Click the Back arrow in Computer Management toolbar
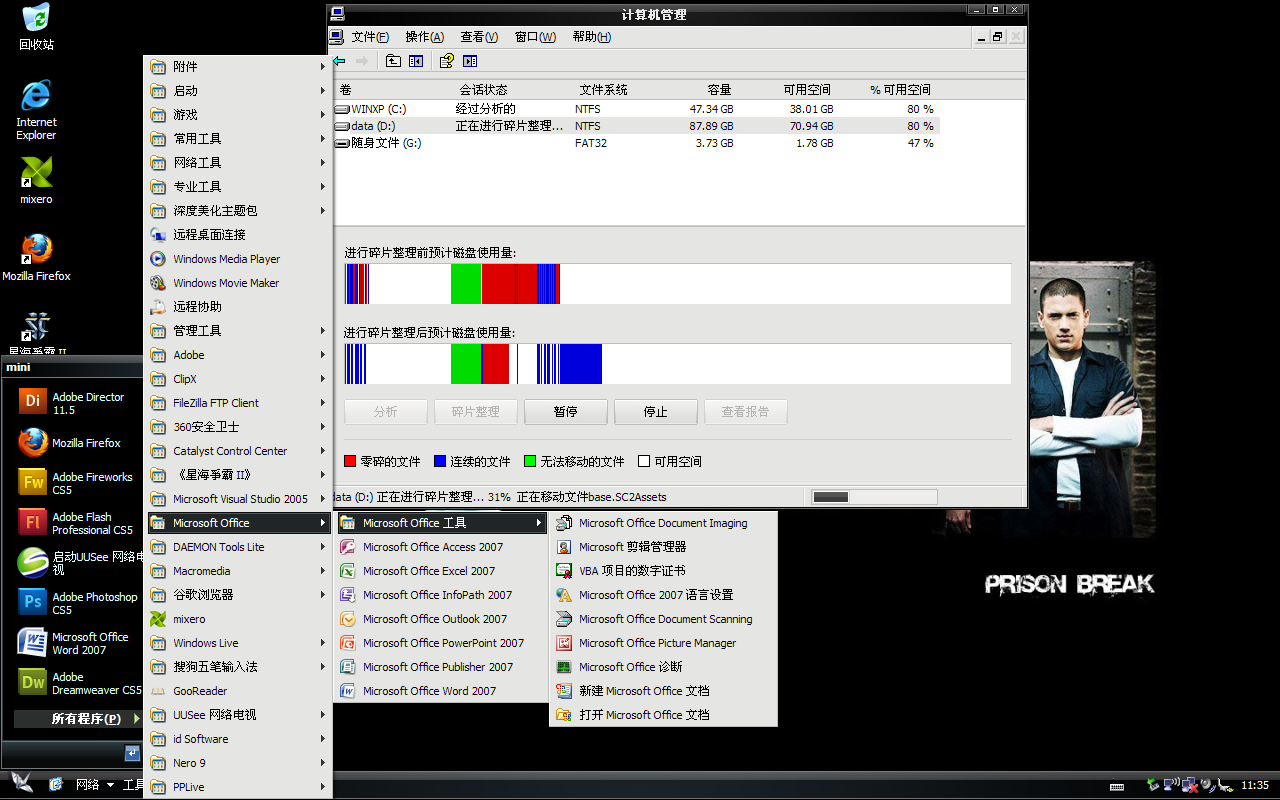This screenshot has height=800, width=1280. click(x=340, y=61)
